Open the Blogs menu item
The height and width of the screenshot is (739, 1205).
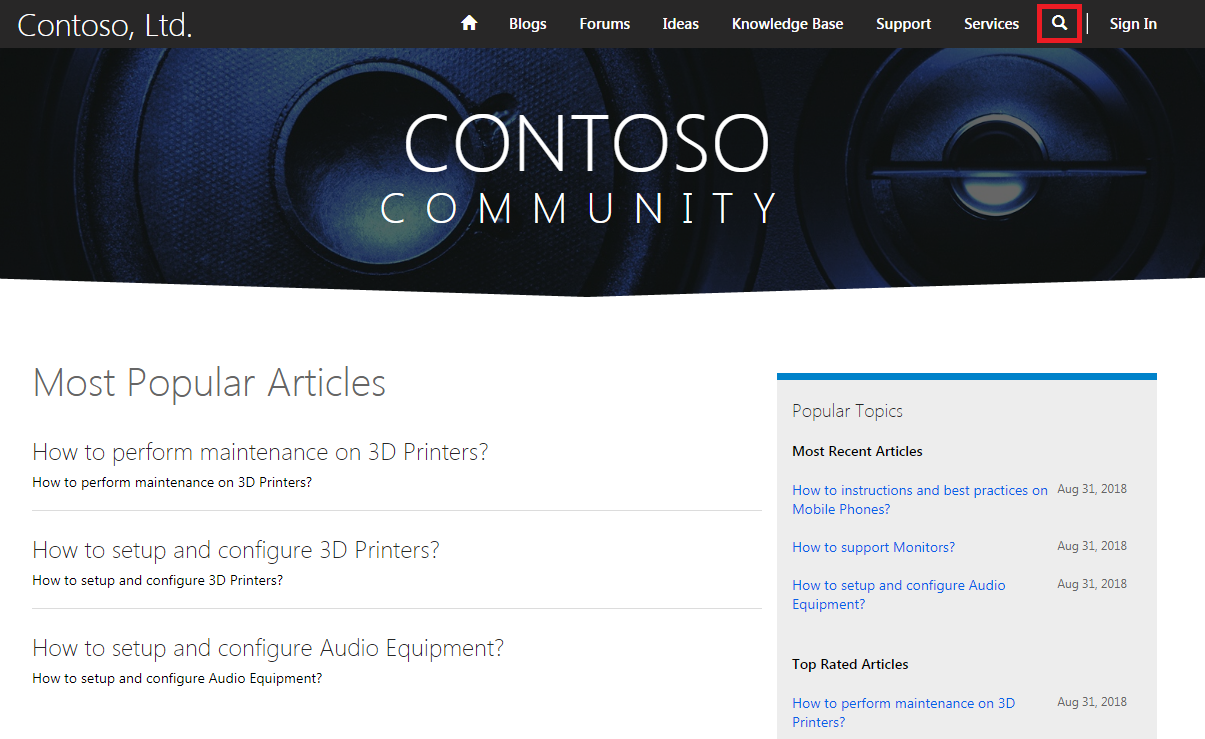(x=528, y=24)
